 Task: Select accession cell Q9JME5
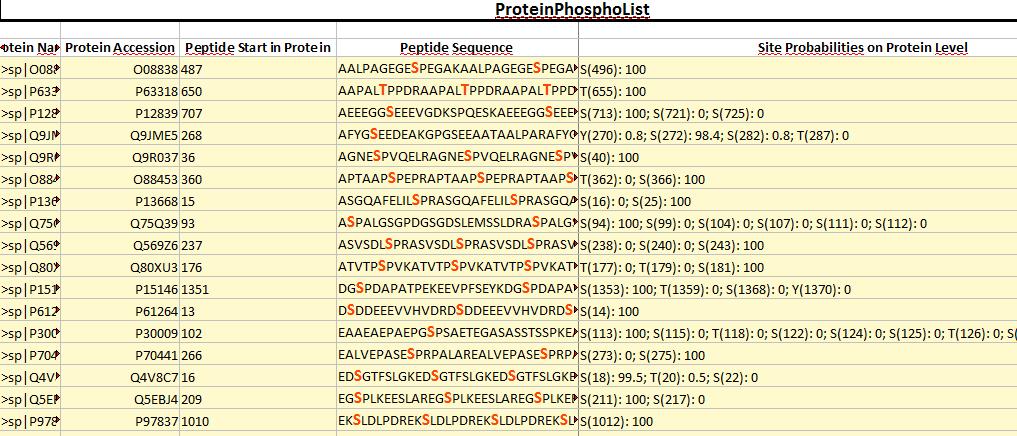(x=120, y=136)
